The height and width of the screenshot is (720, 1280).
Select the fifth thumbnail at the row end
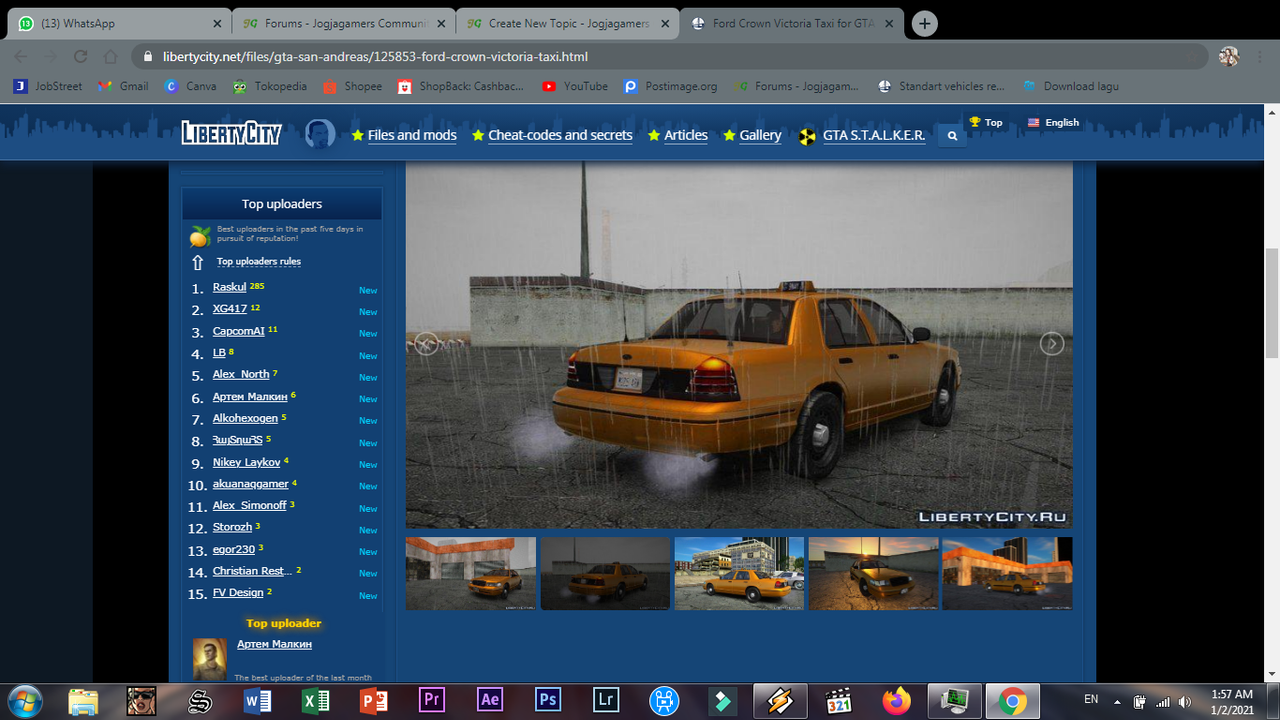[x=1007, y=573]
